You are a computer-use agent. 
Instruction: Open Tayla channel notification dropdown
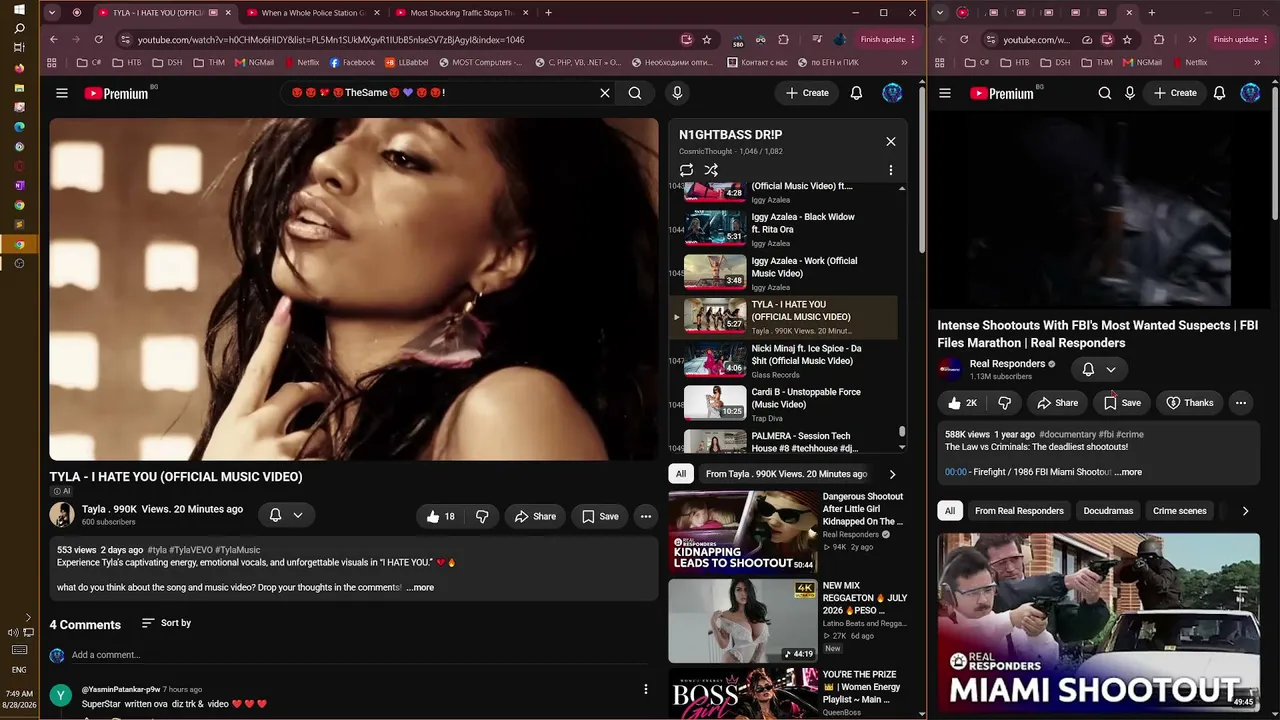click(286, 515)
